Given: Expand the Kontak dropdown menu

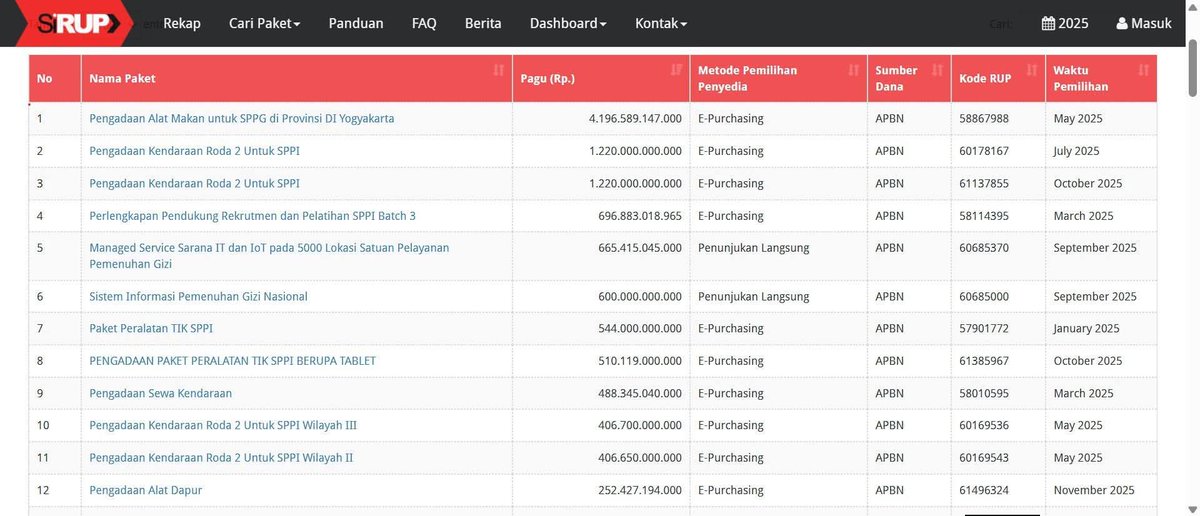Looking at the screenshot, I should (x=661, y=23).
